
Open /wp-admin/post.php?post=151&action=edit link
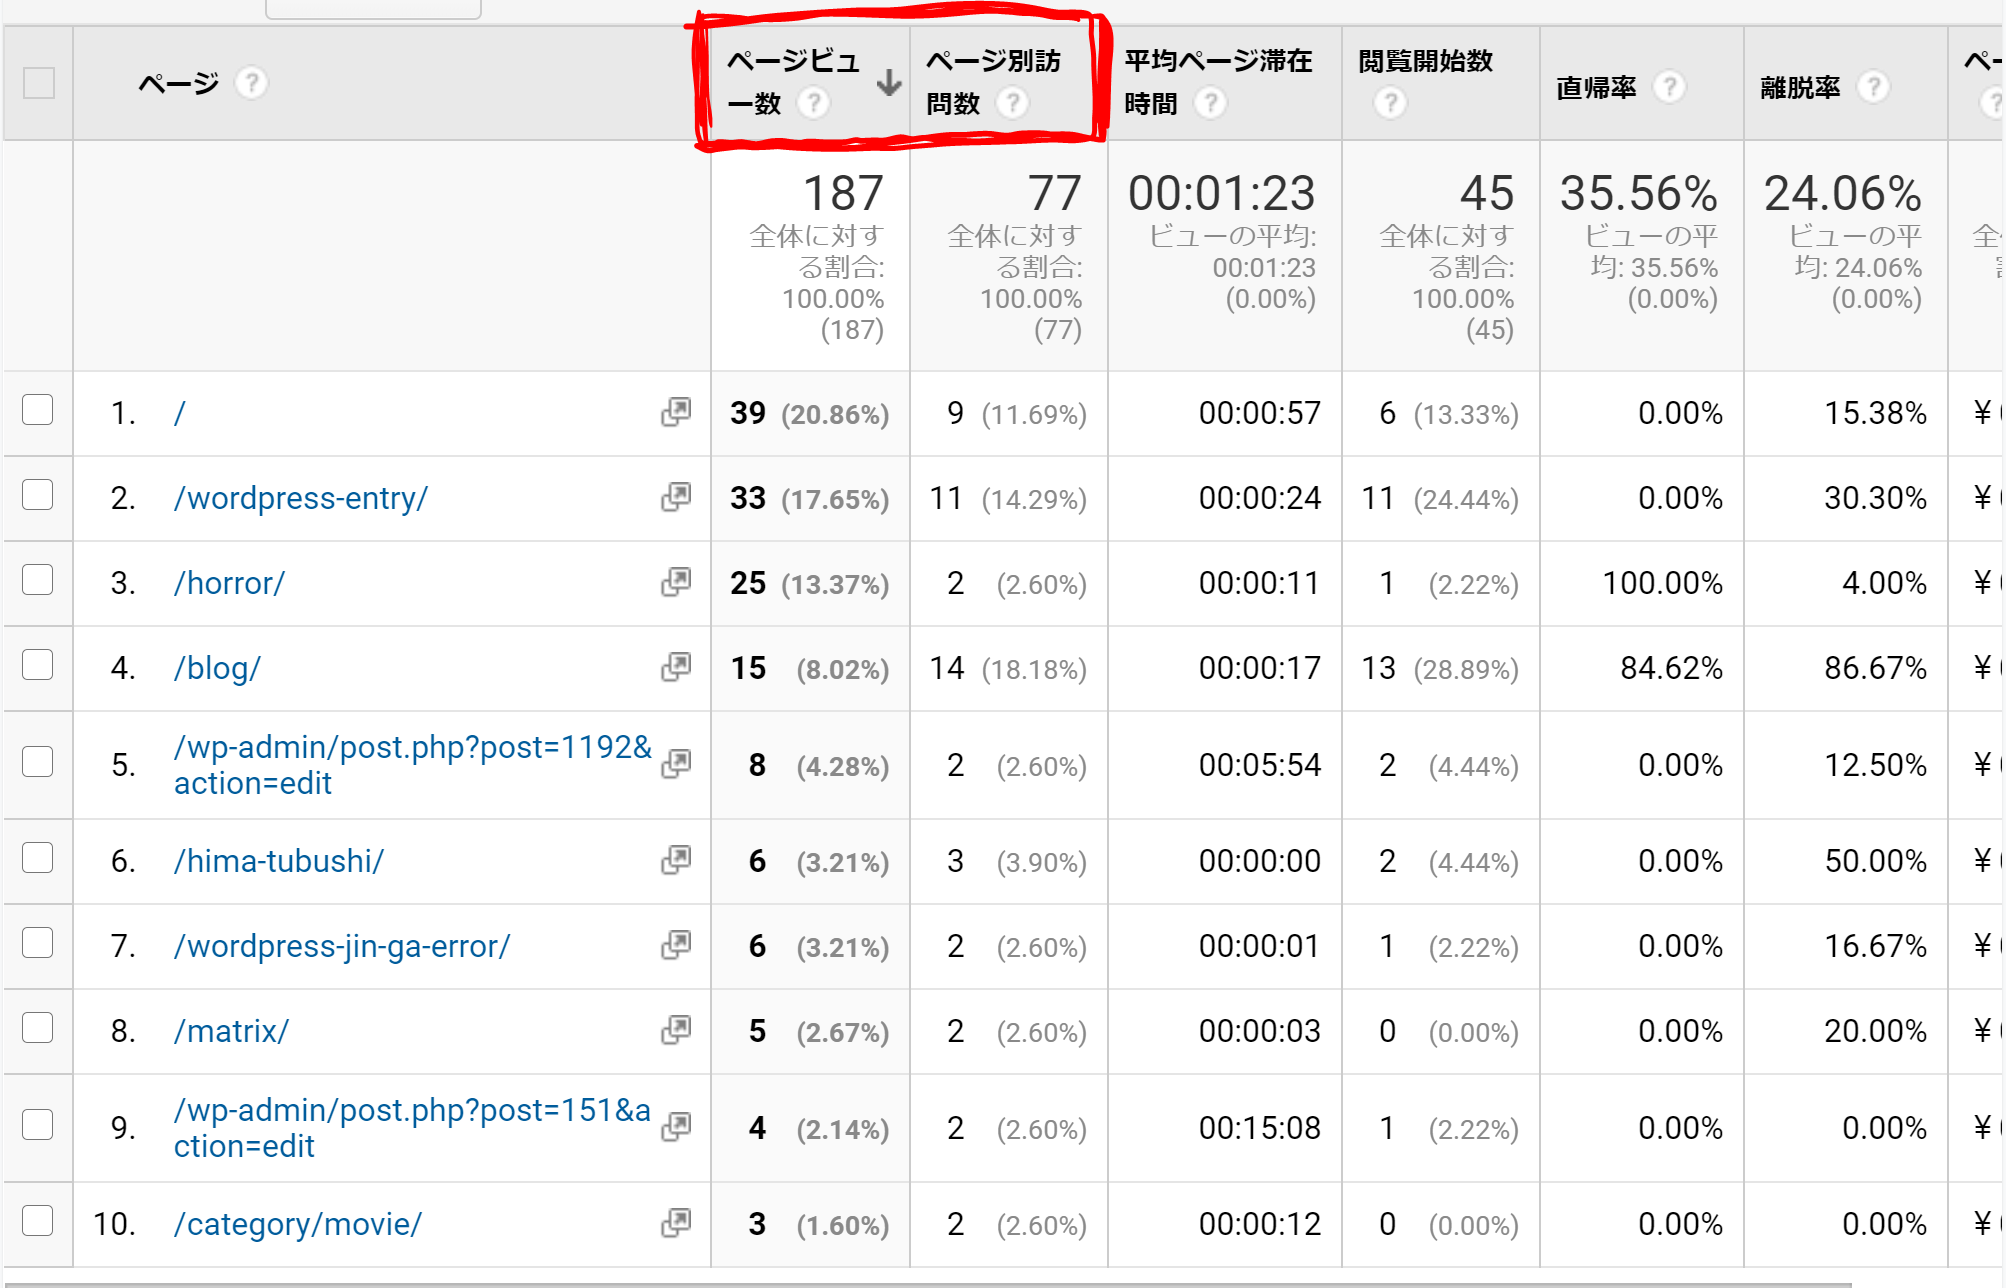(x=412, y=1128)
